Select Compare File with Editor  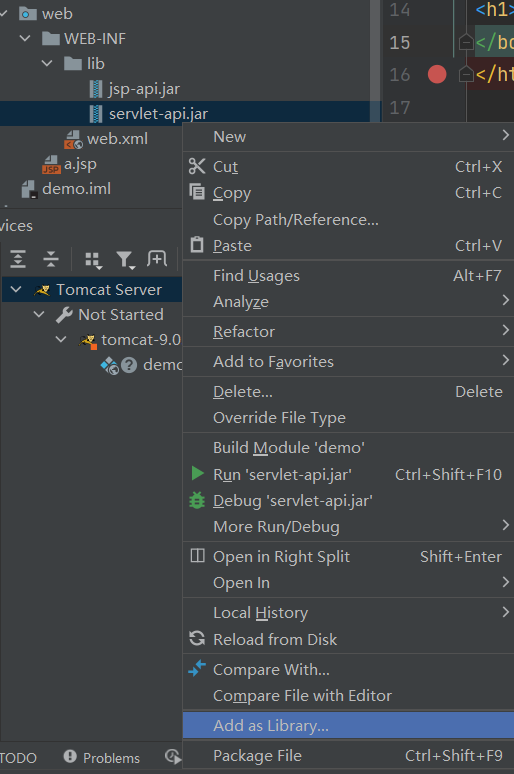point(348,695)
